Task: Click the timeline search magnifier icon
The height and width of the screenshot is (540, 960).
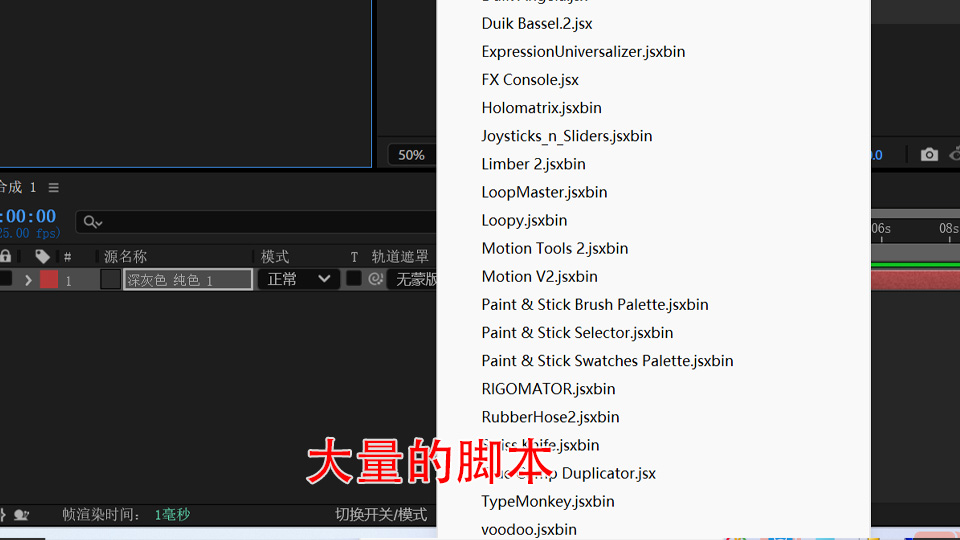Action: (x=91, y=222)
